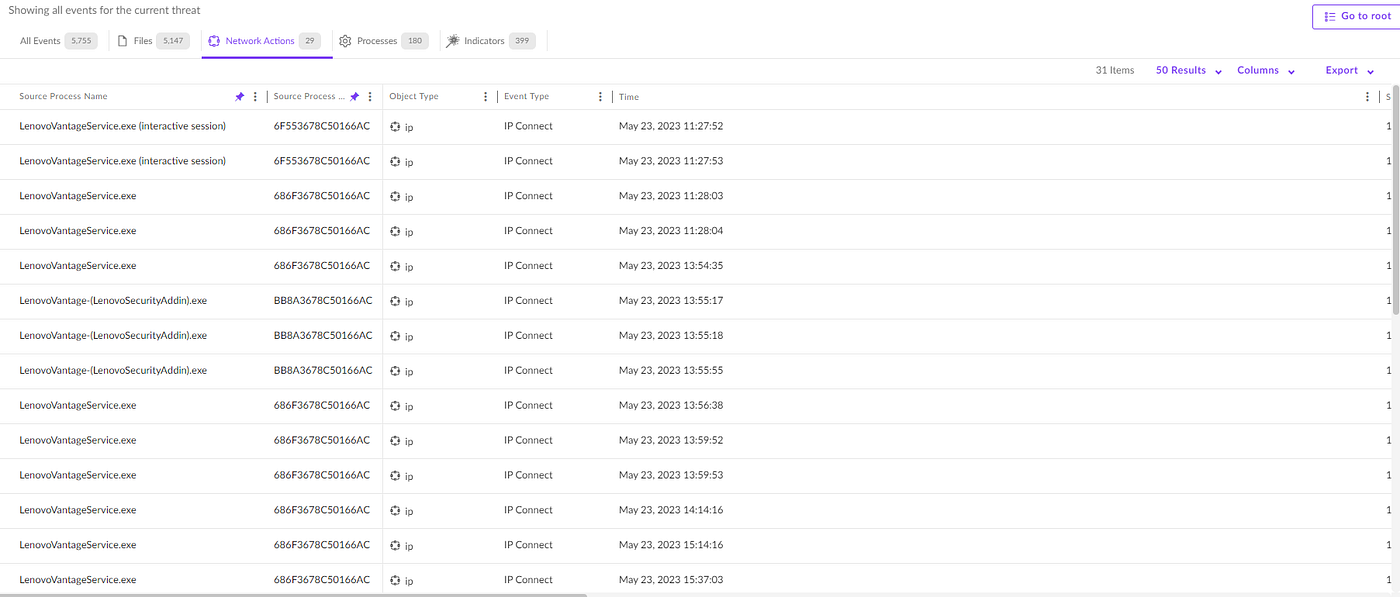
Task: Click LenovoVantageService.exe in the 11:28:03 row
Action: [77, 196]
